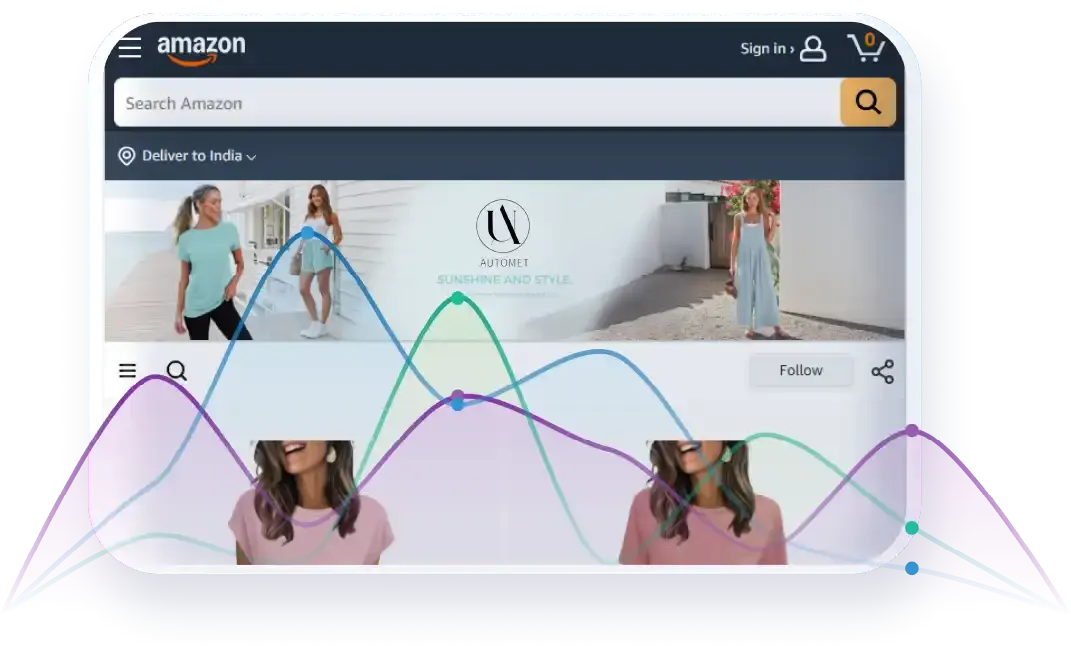This screenshot has width=1071, height=660.
Task: Open the Amazon hamburger menu beside the logo
Action: coord(130,48)
